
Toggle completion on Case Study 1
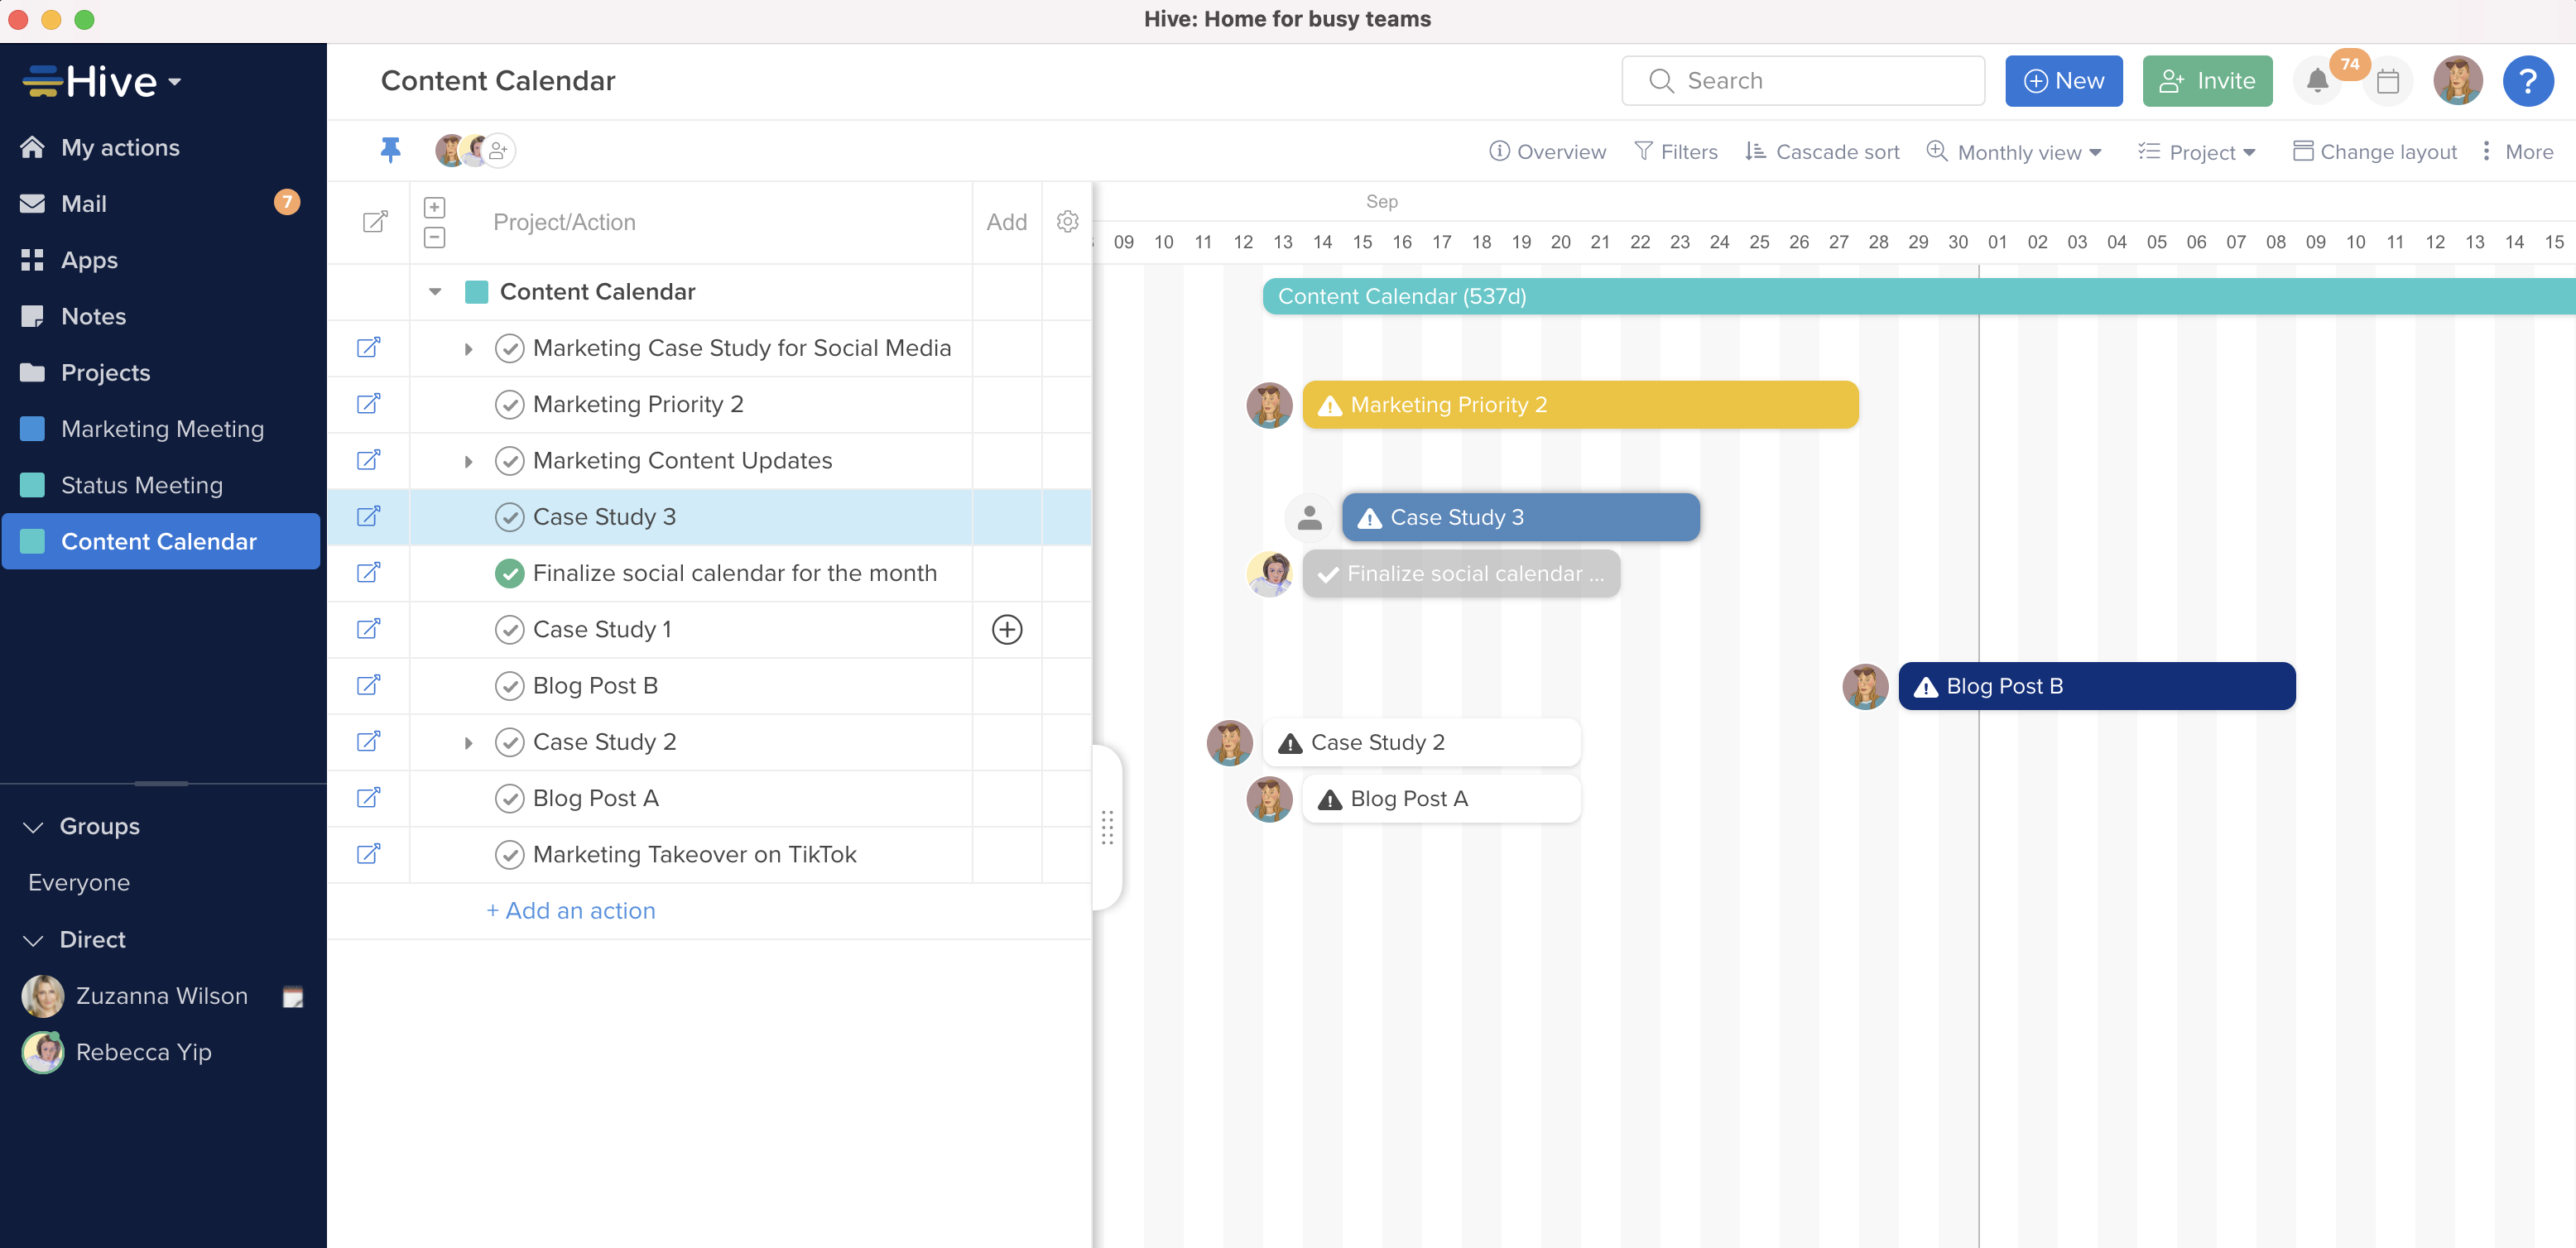pyautogui.click(x=509, y=629)
